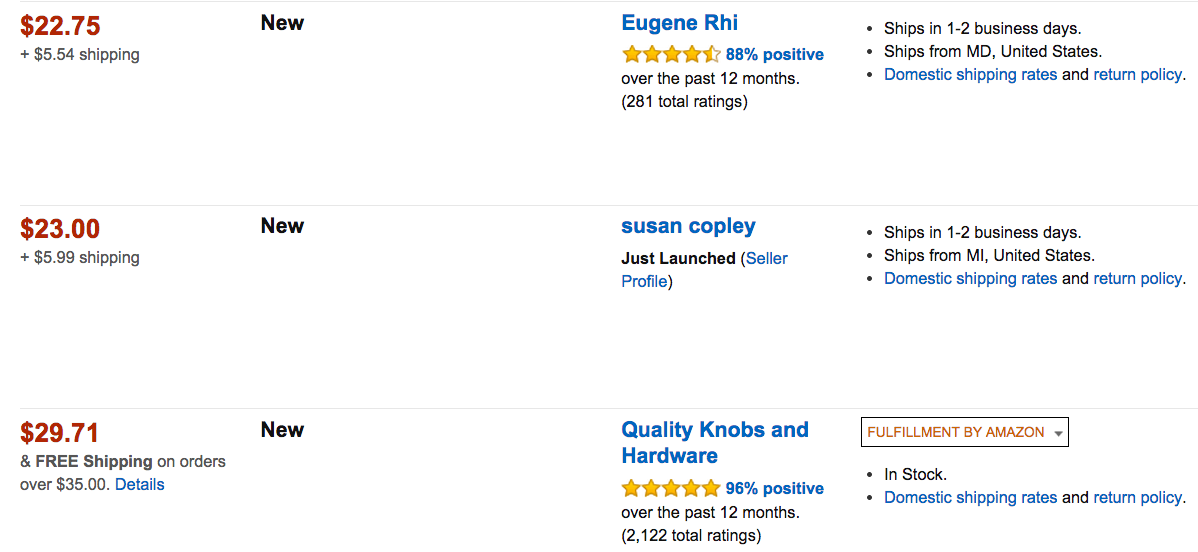View susan copley's Domestic shipping rates
The height and width of the screenshot is (552, 1198).
point(970,278)
